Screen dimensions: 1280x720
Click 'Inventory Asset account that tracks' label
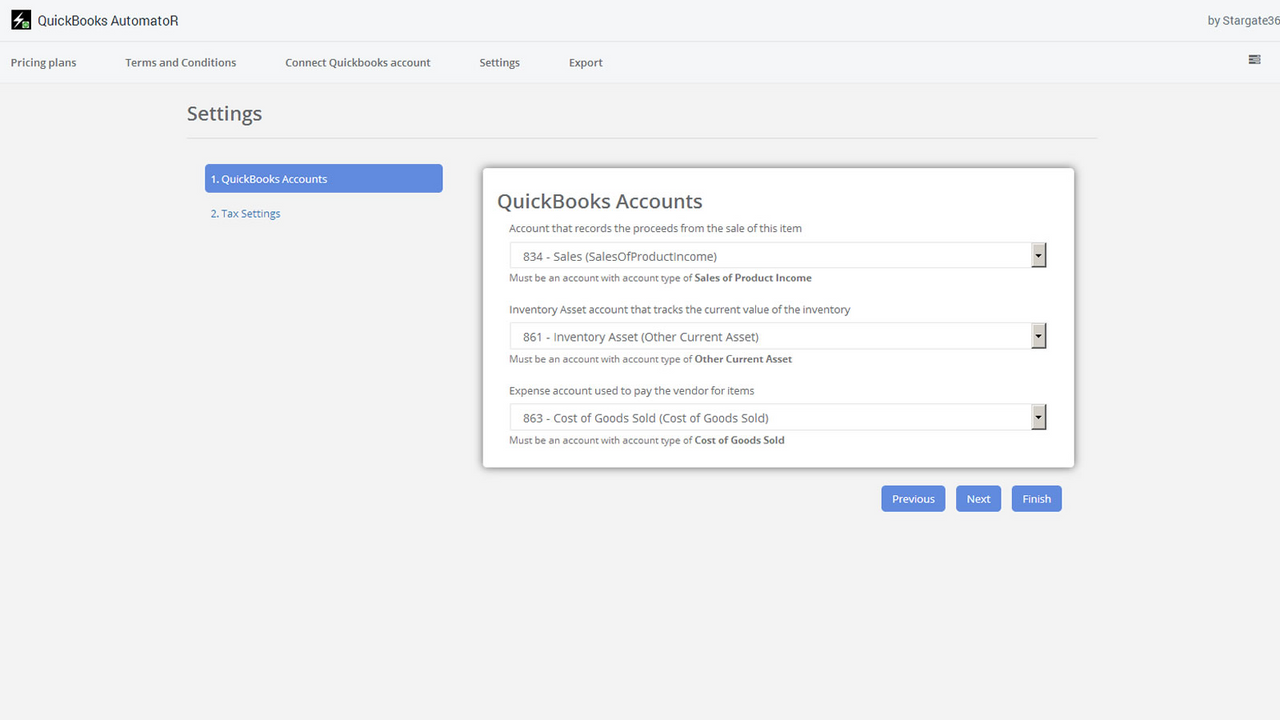[680, 309]
